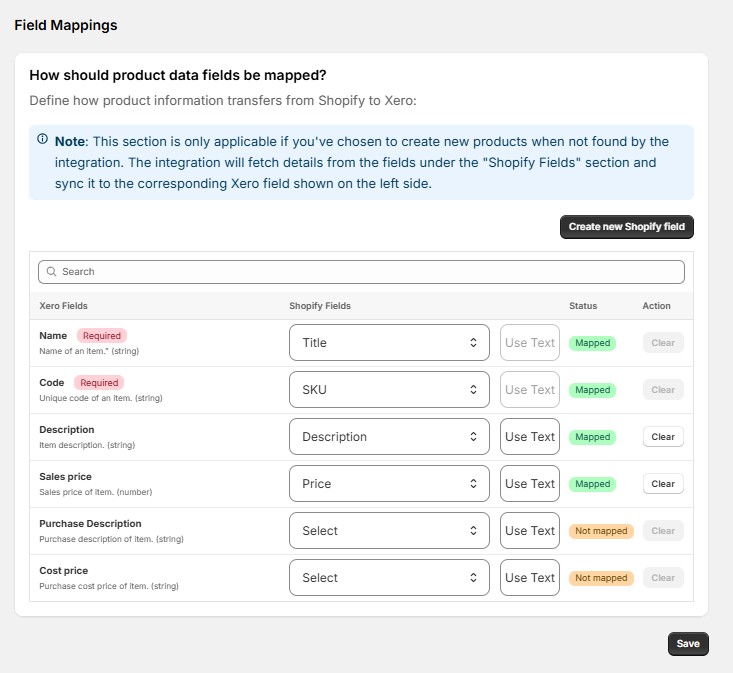The image size is (733, 673).
Task: Open Select dropdown for Cost price
Action: [389, 578]
